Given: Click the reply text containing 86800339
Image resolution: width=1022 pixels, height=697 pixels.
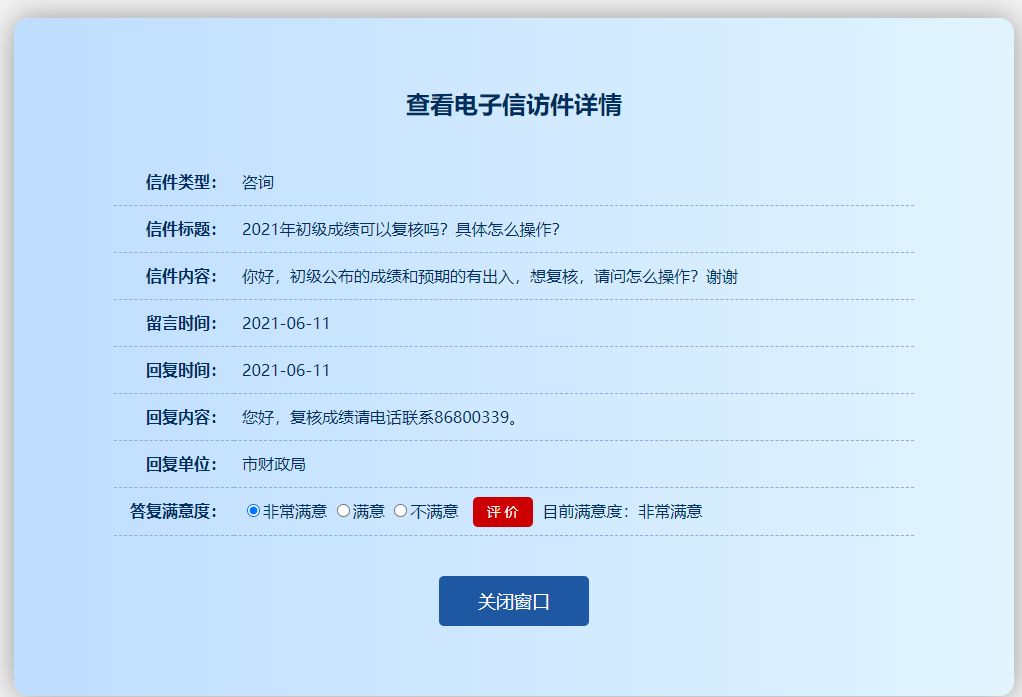Looking at the screenshot, I should pos(382,417).
